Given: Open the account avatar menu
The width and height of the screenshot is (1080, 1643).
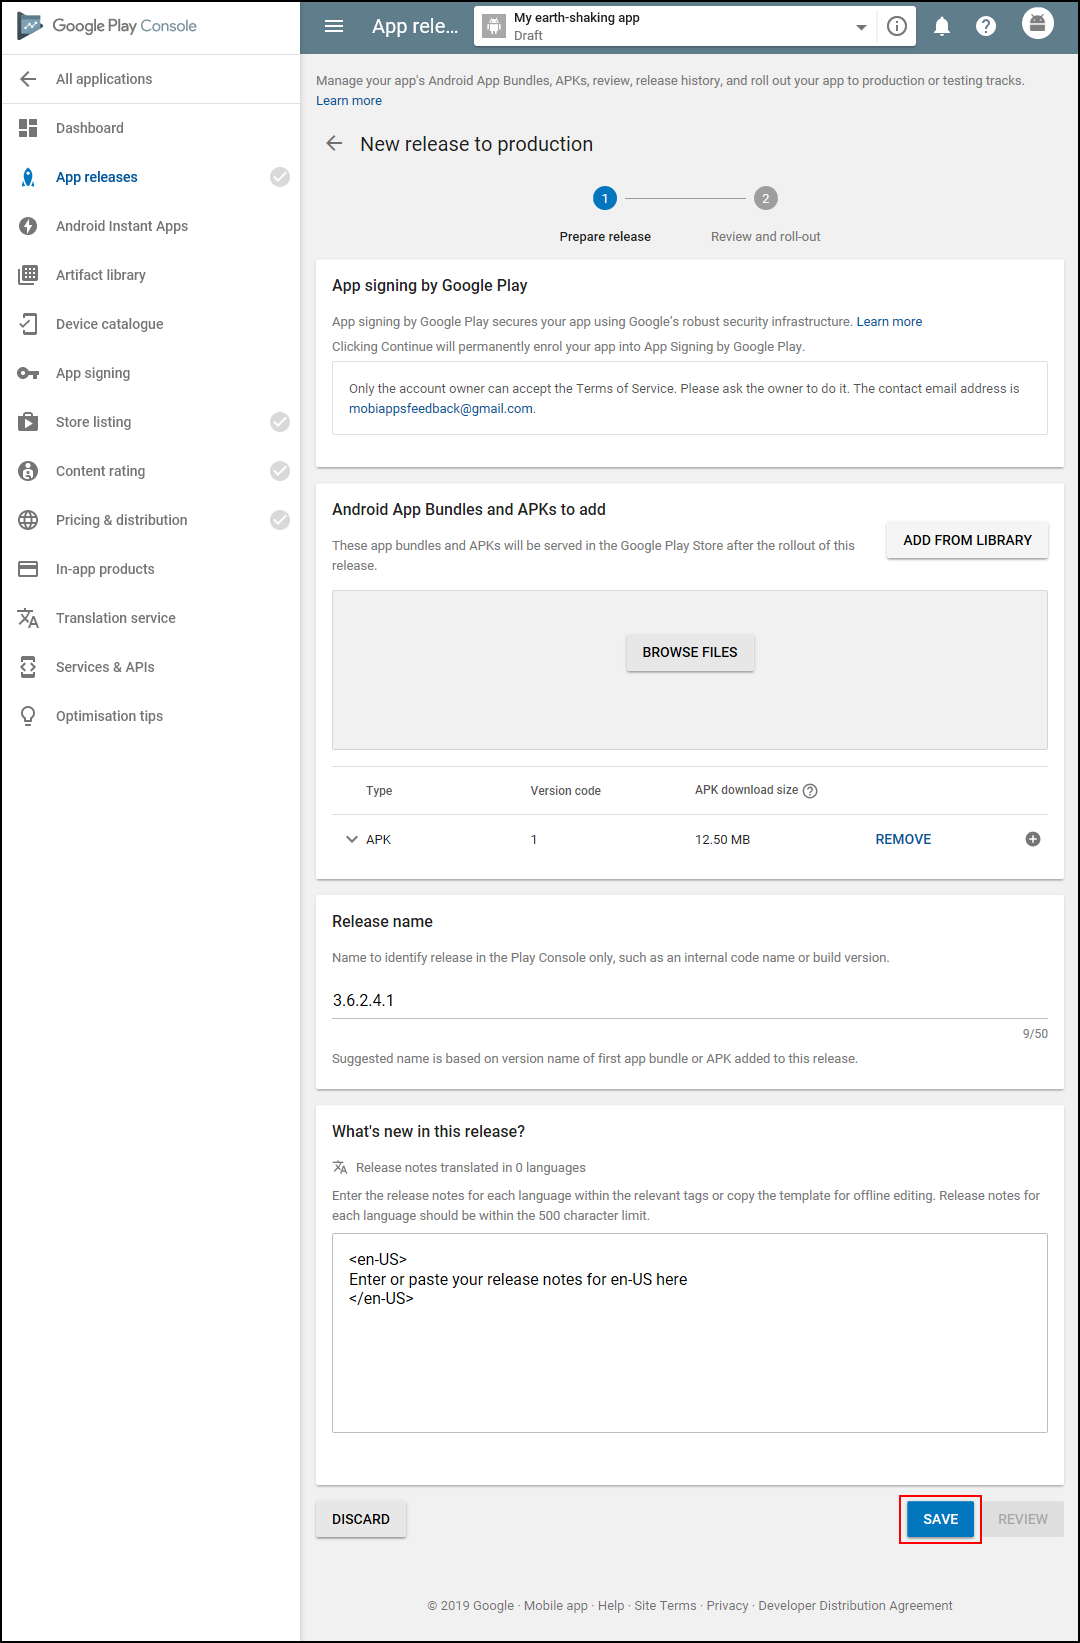Looking at the screenshot, I should [1038, 23].
